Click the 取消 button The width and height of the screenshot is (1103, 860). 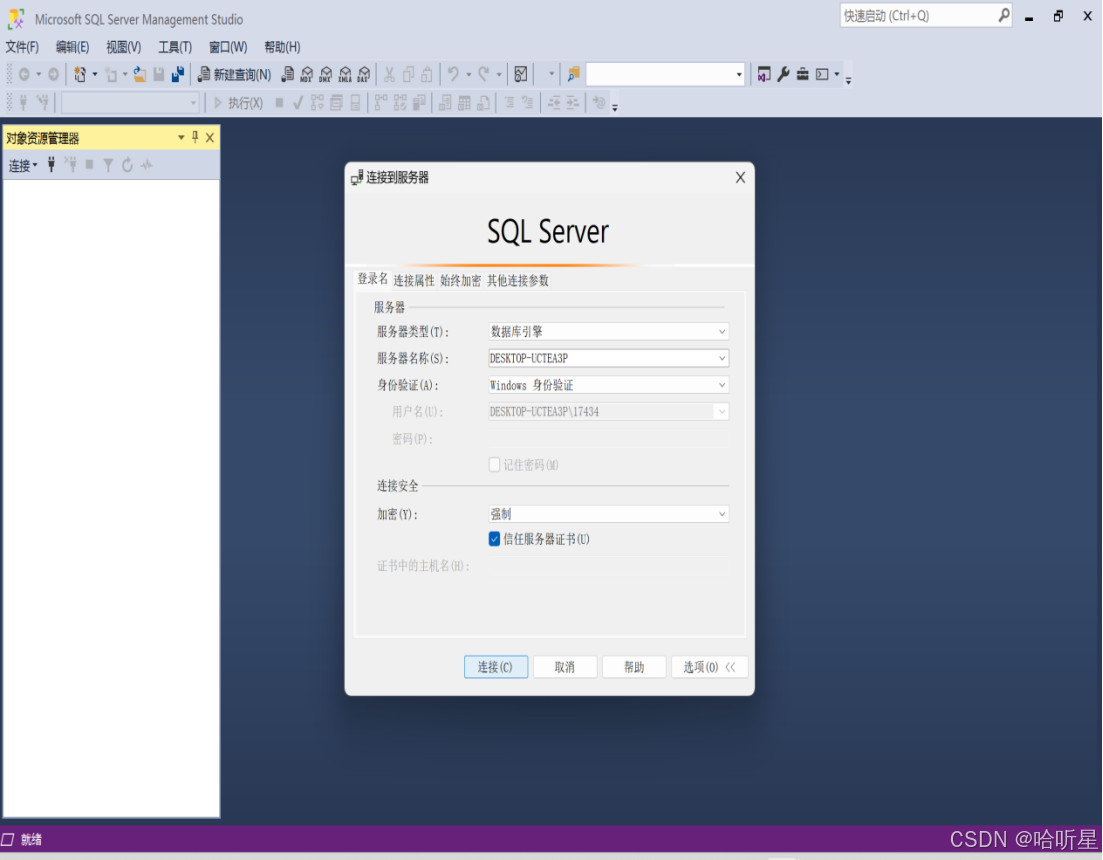click(x=565, y=667)
